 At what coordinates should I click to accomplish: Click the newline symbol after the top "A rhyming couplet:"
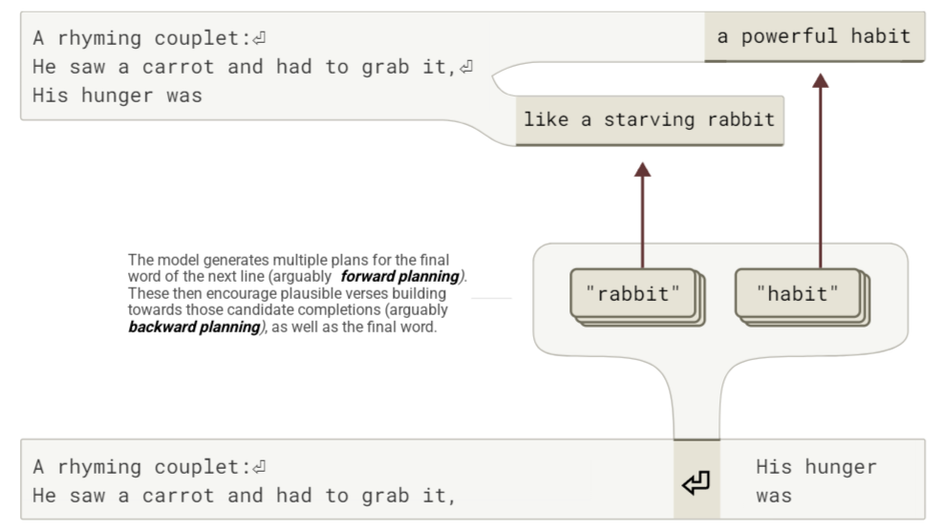click(259, 39)
